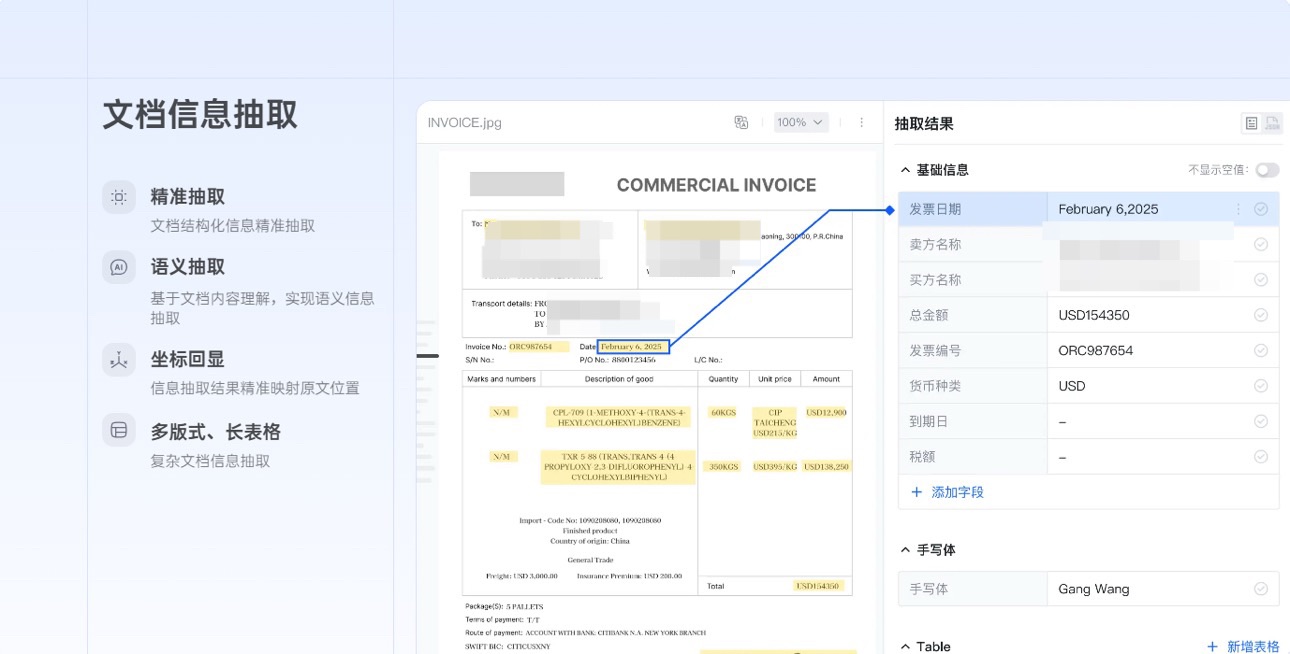The image size is (1290, 654).
Task: Select the 税额 field label
Action: 922,457
